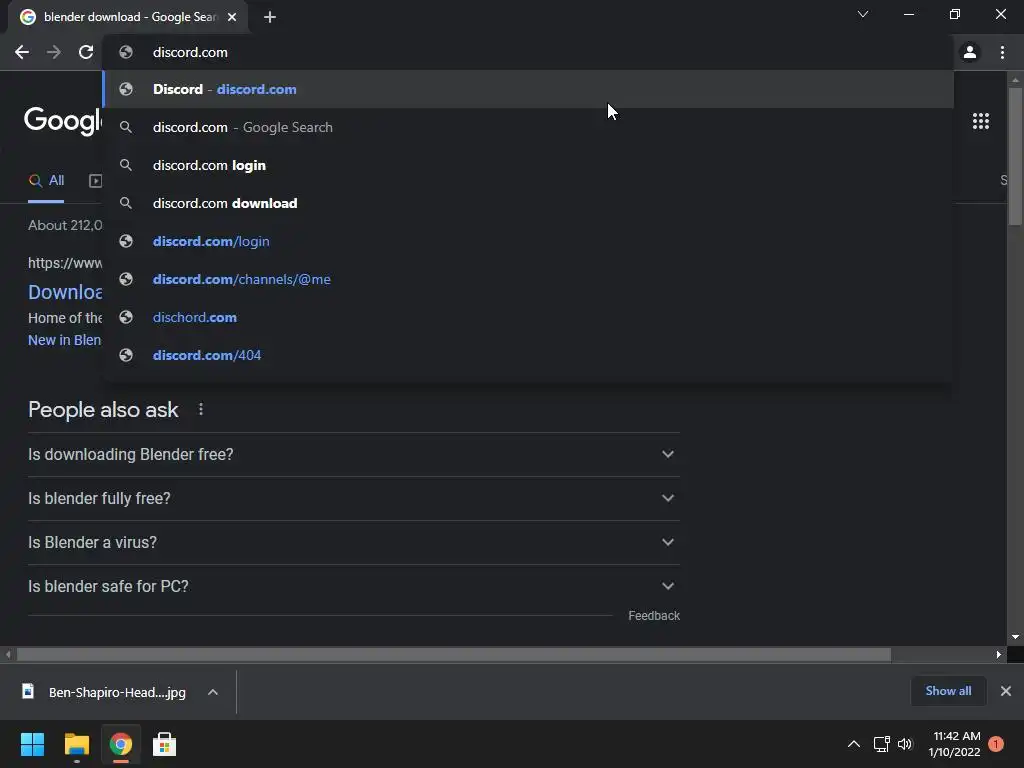Click the Chrome taskbar icon
Screen dimensions: 1024x768
tap(120, 744)
